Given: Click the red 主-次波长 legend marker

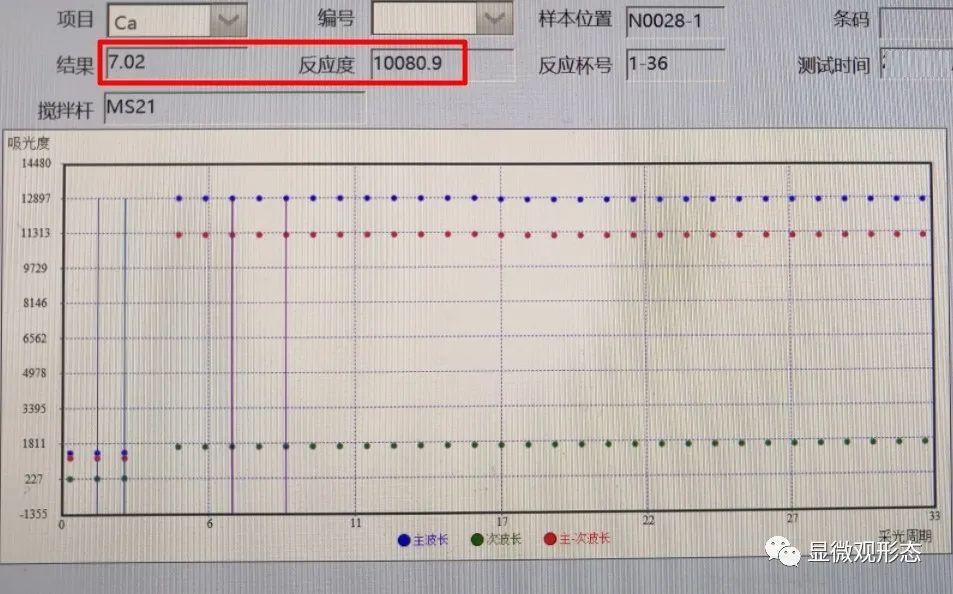Looking at the screenshot, I should coord(550,539).
